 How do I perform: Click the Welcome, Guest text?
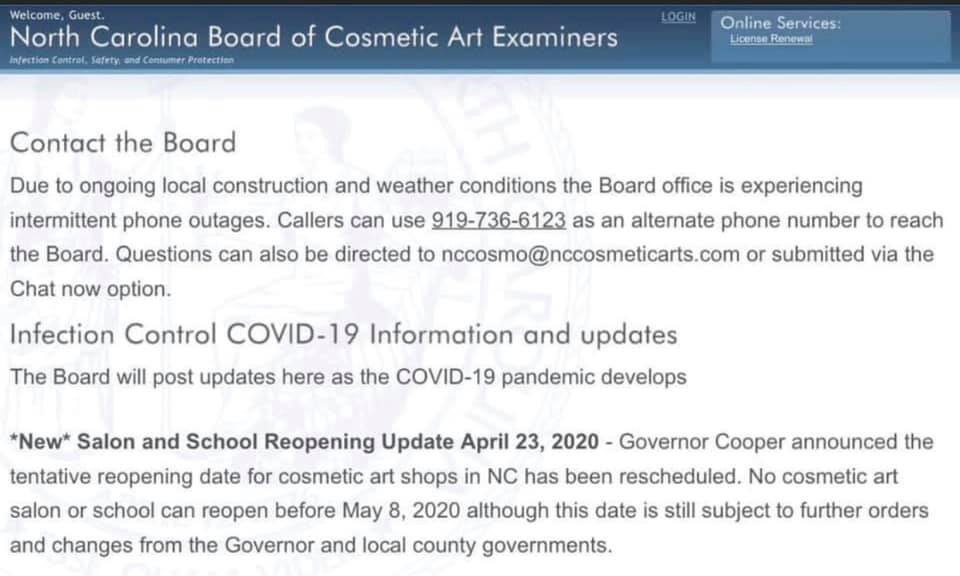(57, 15)
